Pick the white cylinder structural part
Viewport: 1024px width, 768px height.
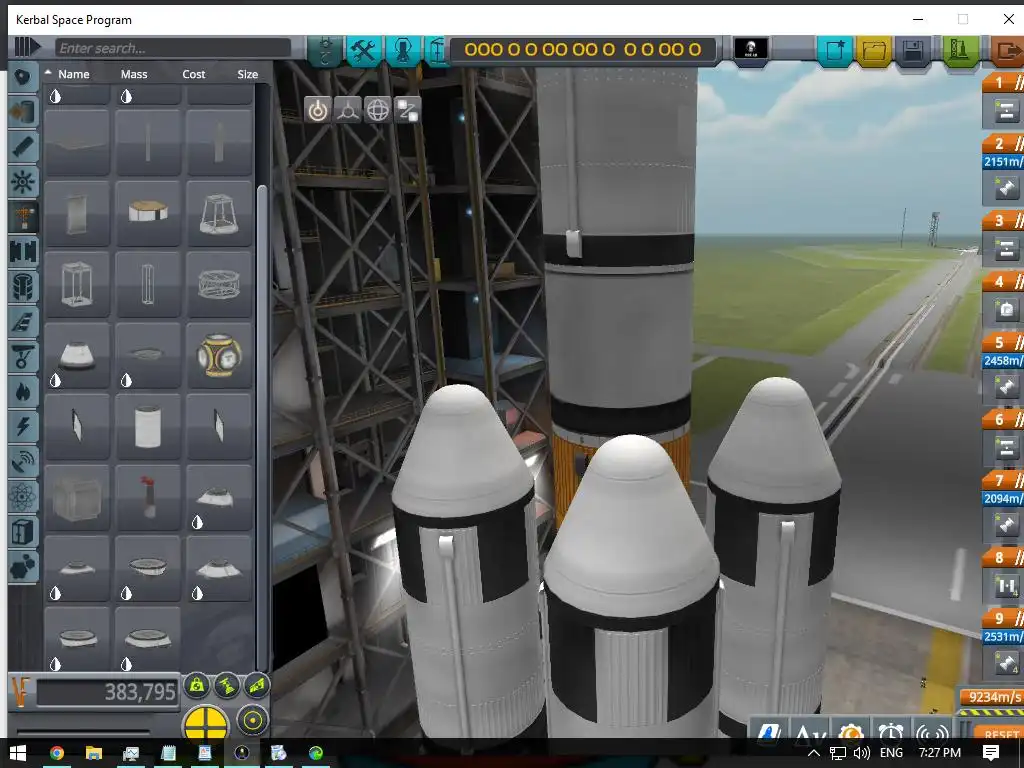[x=148, y=426]
